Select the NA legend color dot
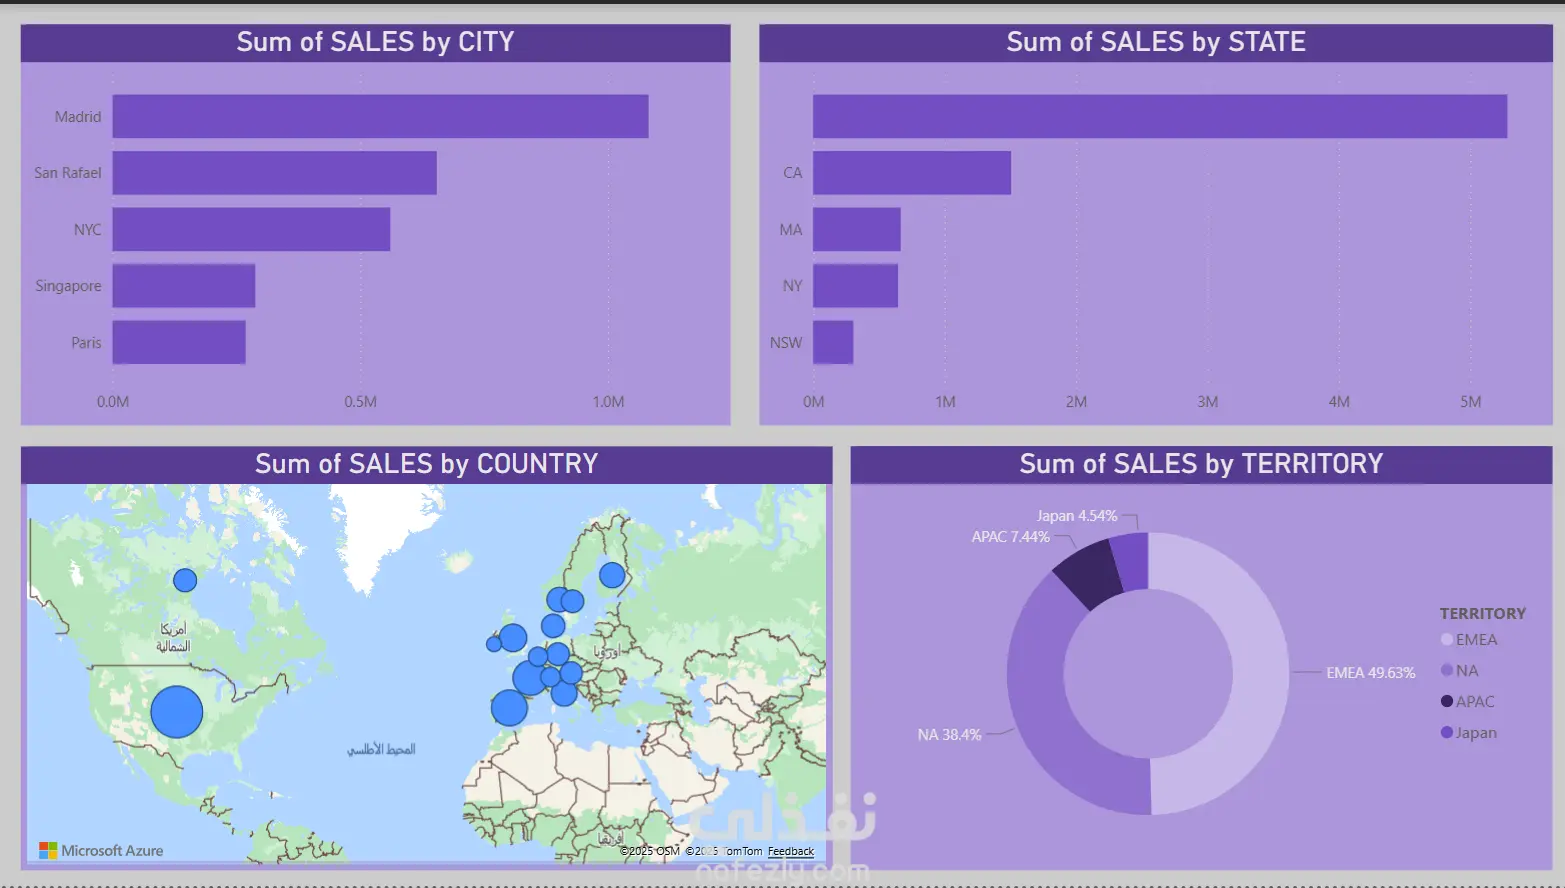This screenshot has width=1565, height=888. [1447, 671]
